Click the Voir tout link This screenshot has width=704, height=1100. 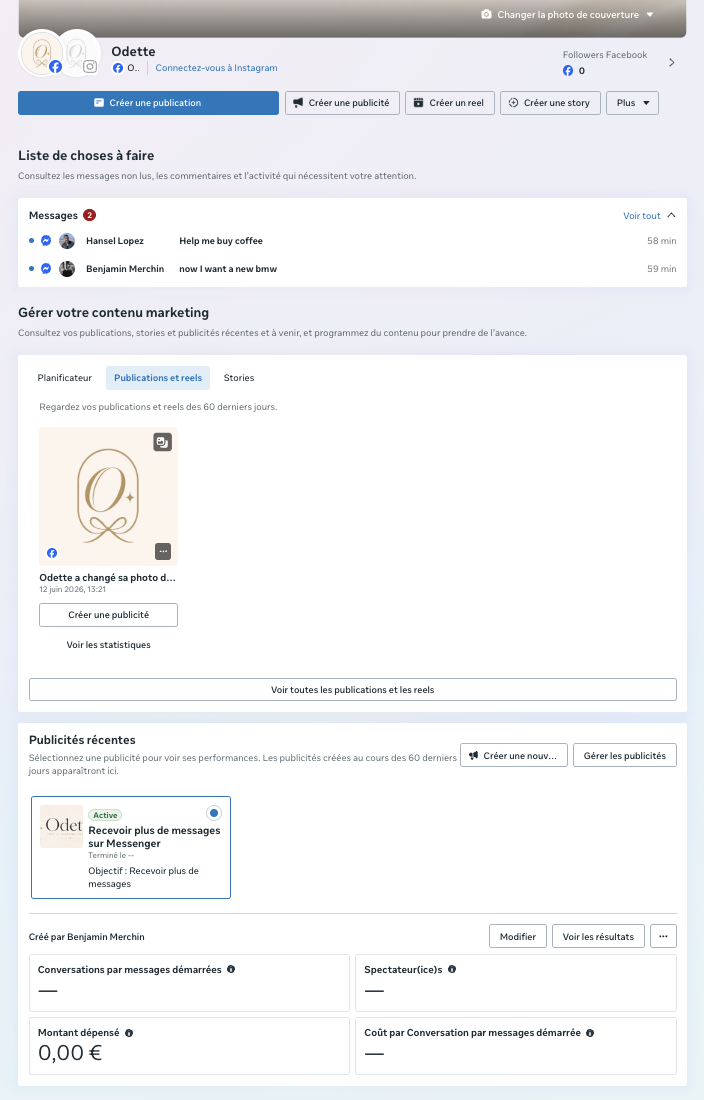[642, 216]
